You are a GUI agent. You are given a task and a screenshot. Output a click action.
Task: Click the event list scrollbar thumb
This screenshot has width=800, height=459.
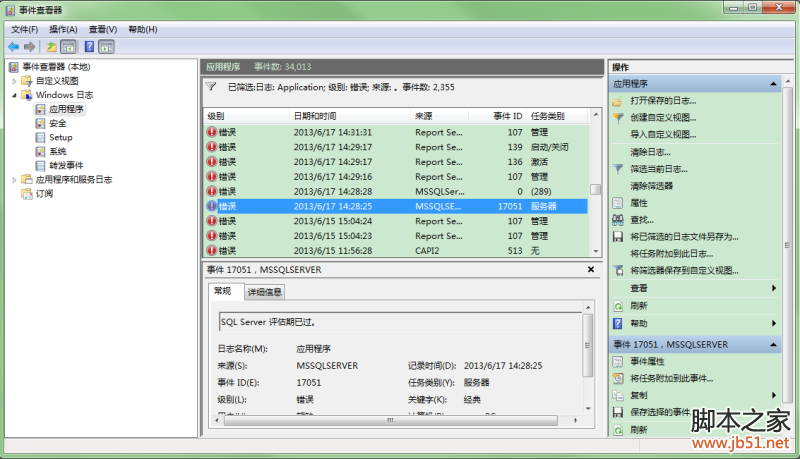pos(595,189)
